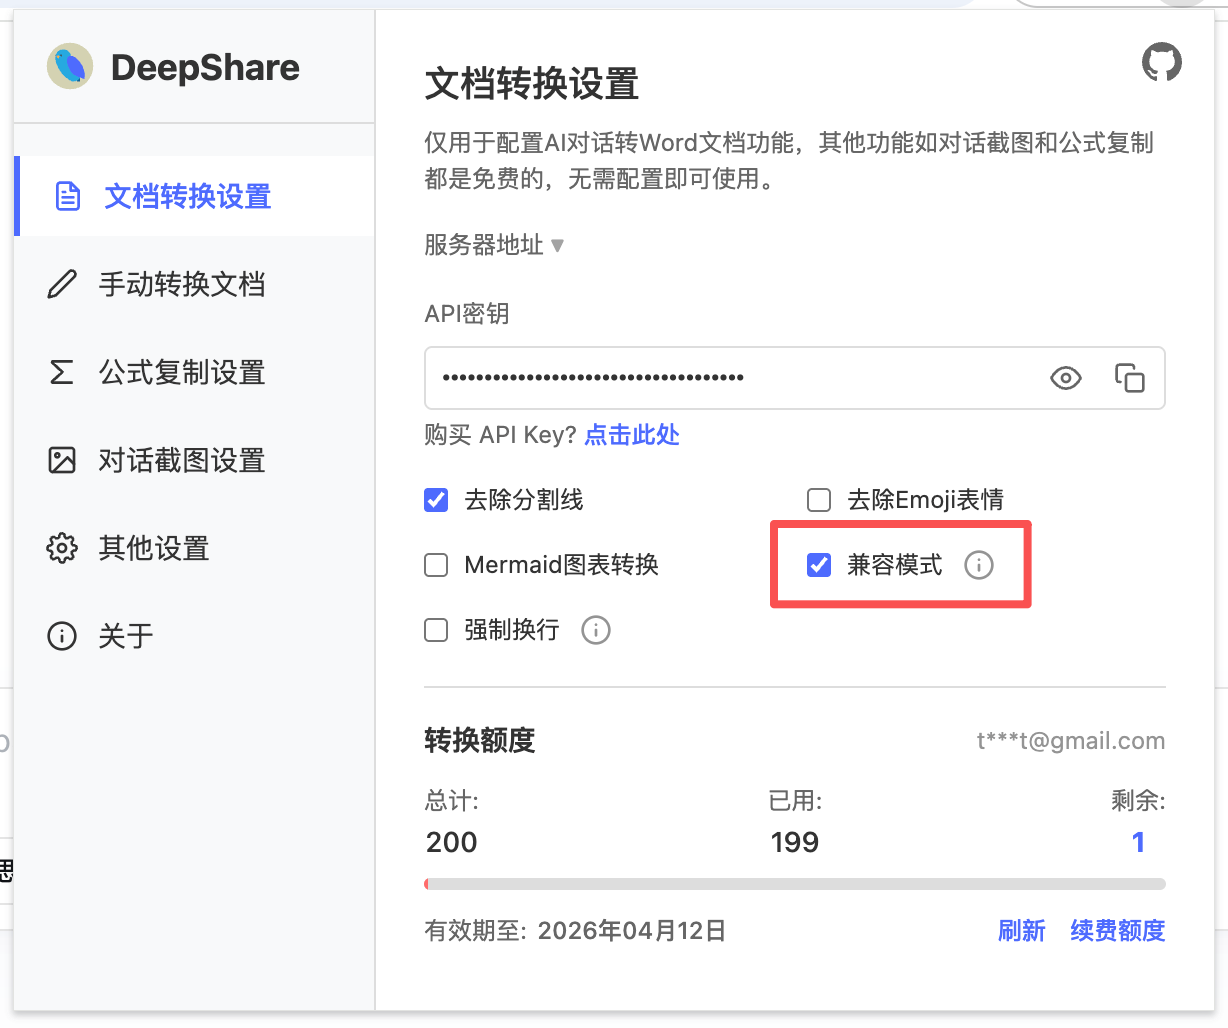
Task: Open the GitHub repository icon
Action: (x=1161, y=62)
